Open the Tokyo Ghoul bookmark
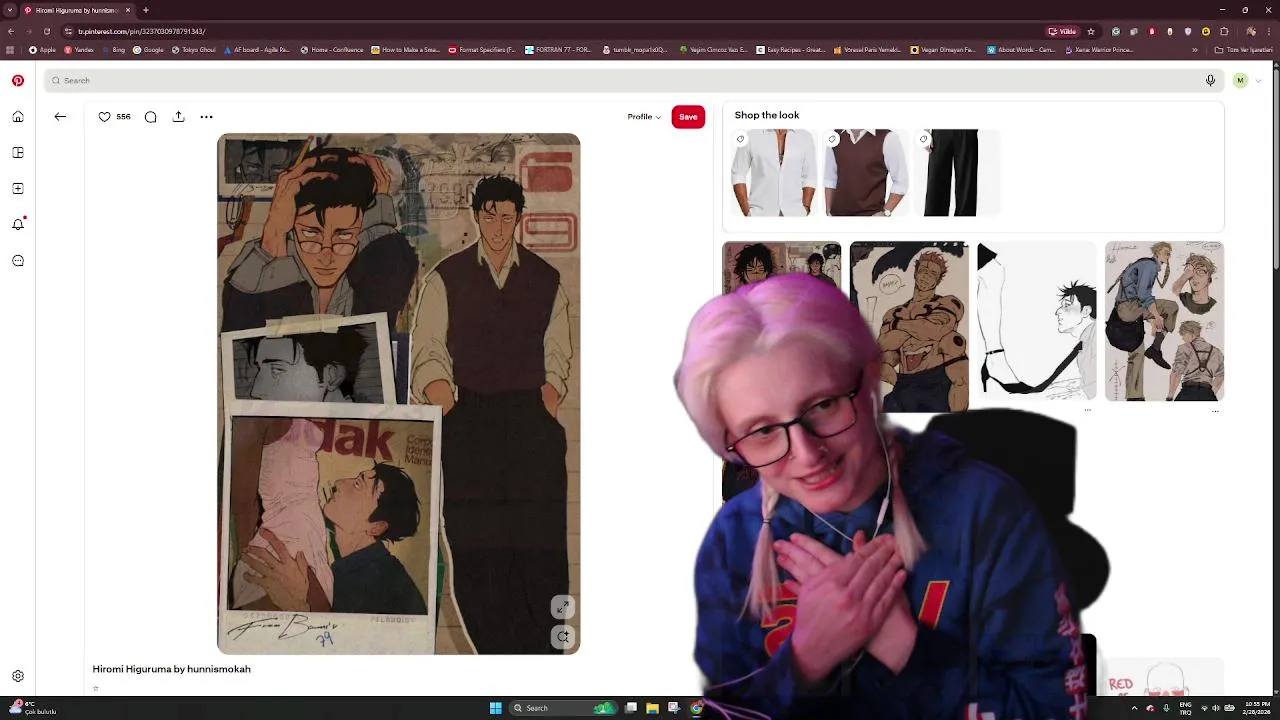 point(193,50)
